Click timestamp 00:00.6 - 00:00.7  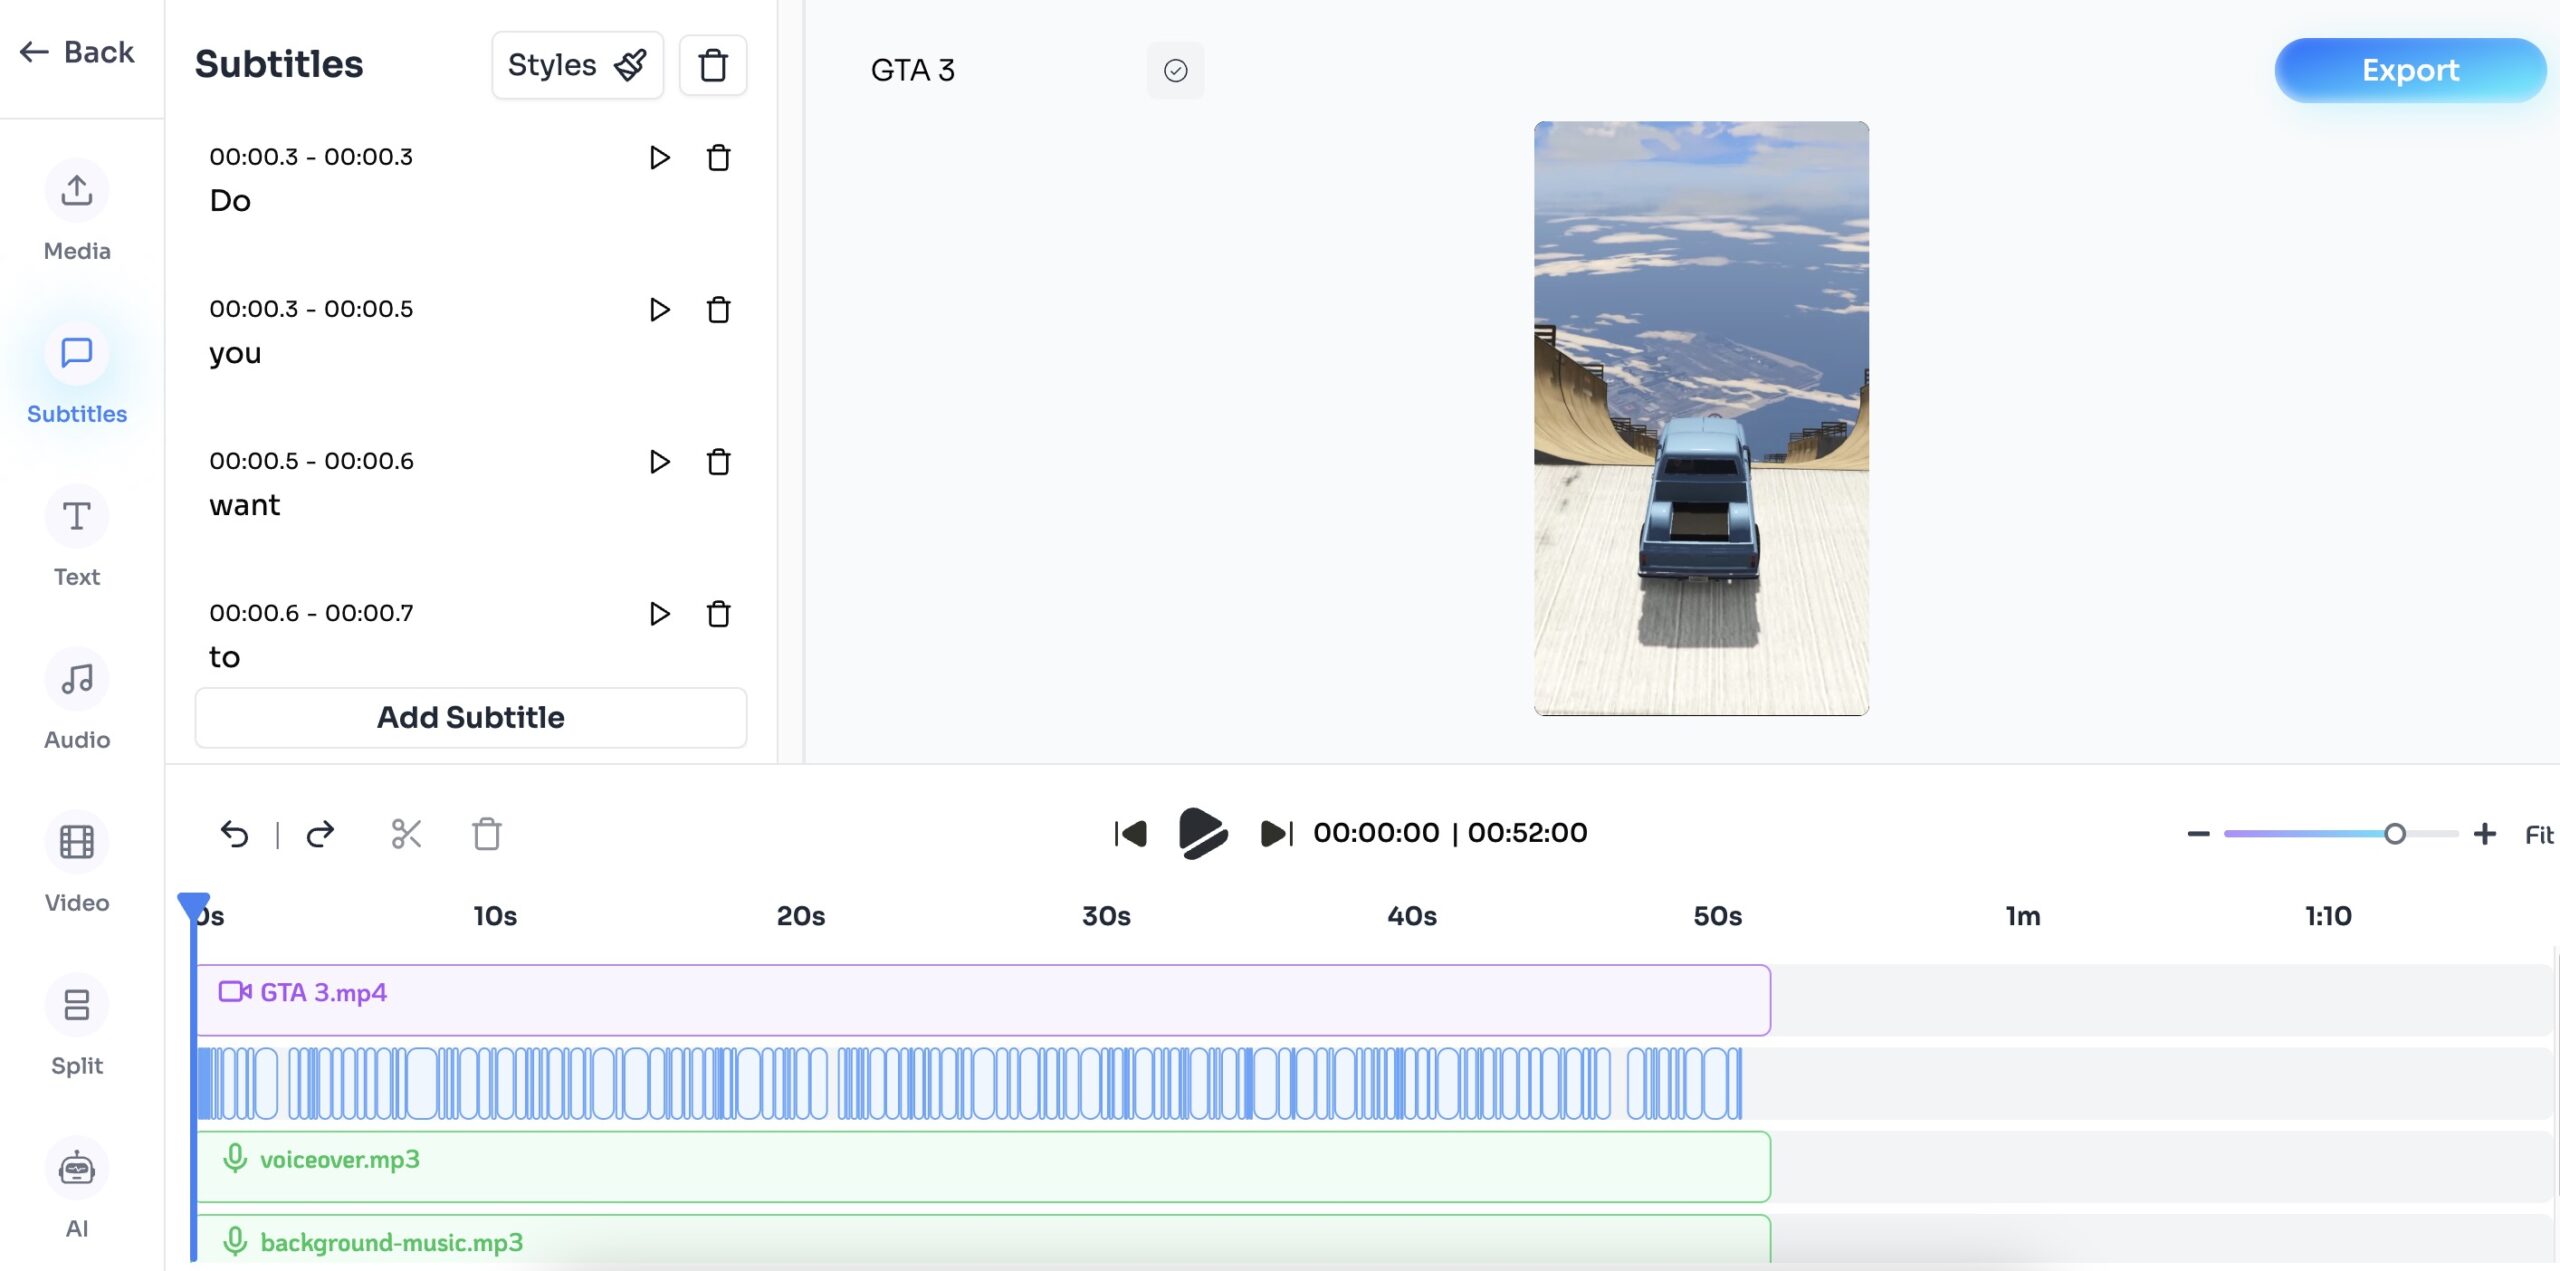tap(311, 613)
